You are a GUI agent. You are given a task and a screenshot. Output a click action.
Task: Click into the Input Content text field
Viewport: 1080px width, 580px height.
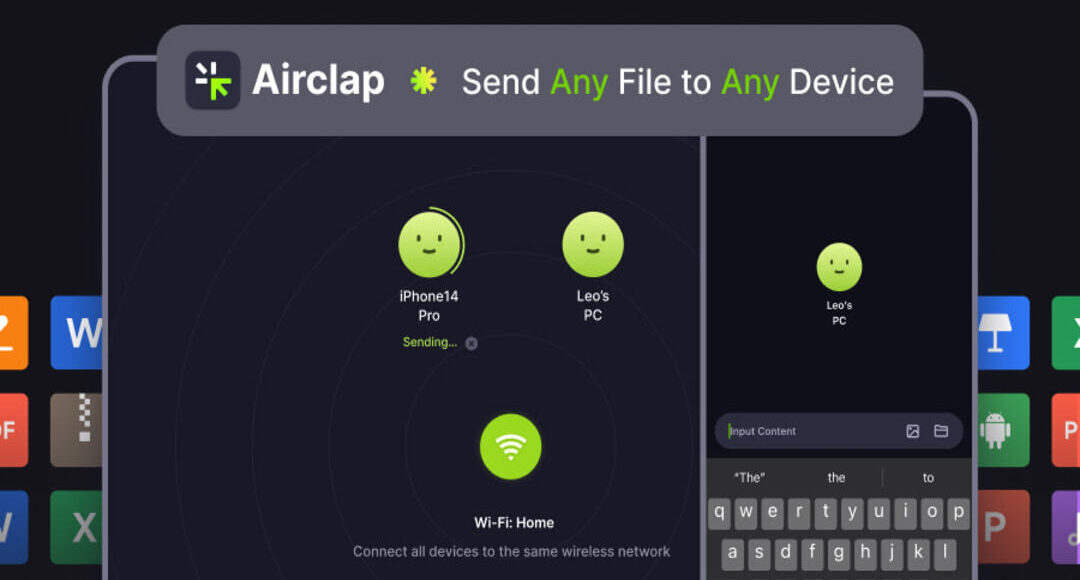[810, 431]
